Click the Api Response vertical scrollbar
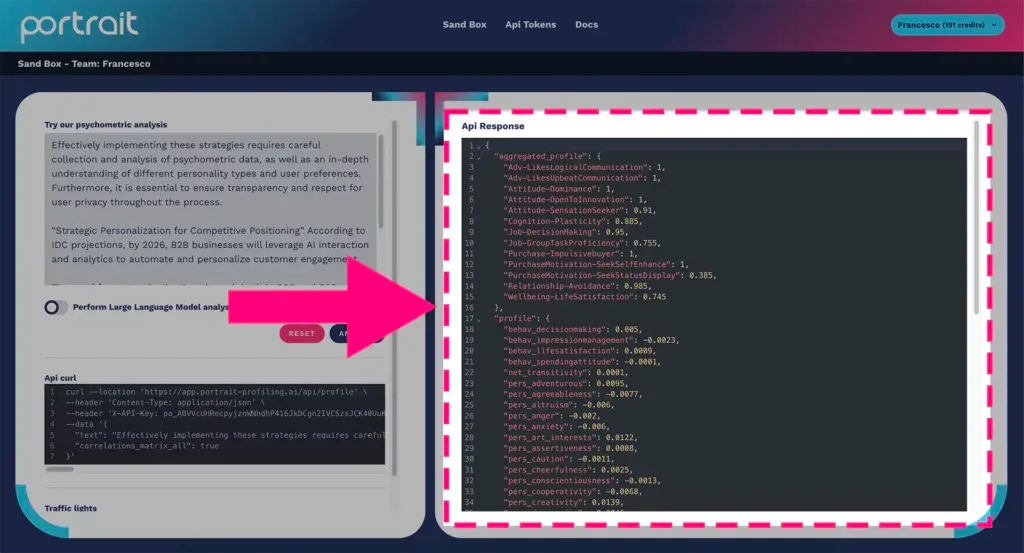This screenshot has height=553, width=1024. (976, 217)
